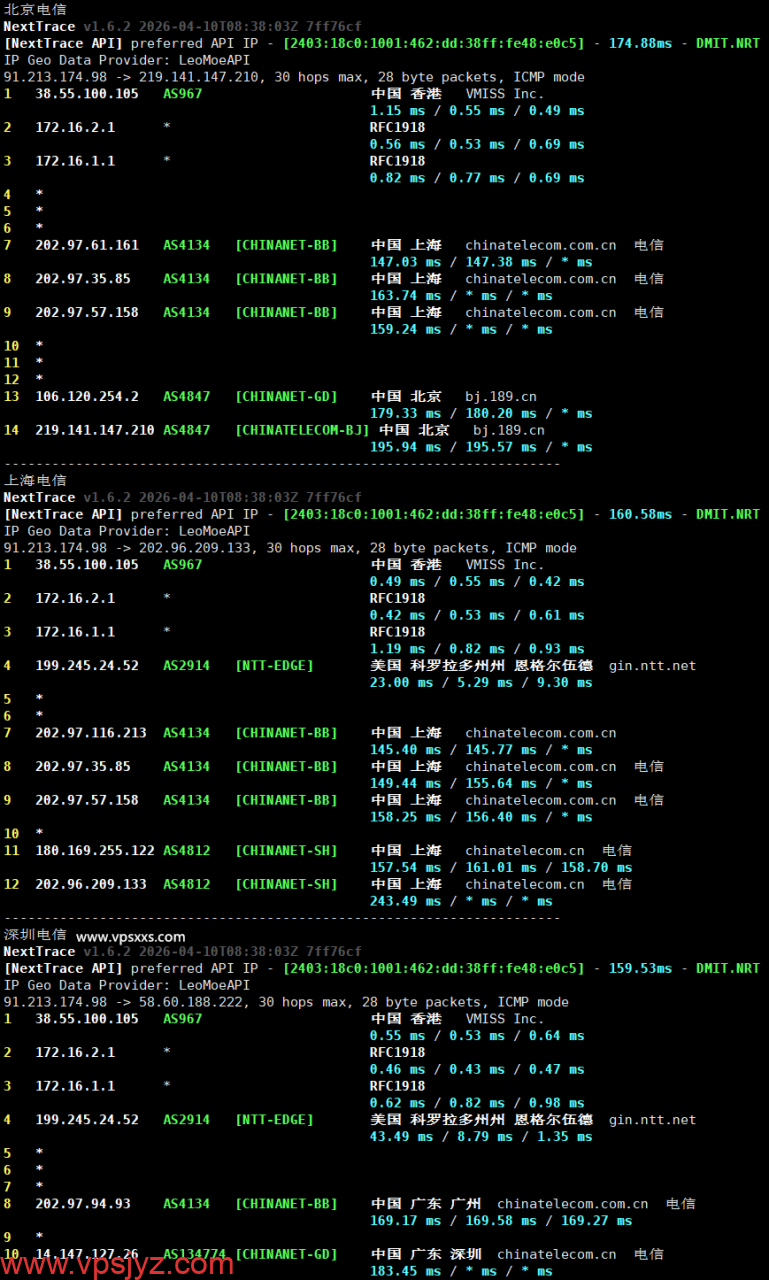Select the CHINATELECOM-BJ network tag
This screenshot has width=769, height=1280.
tap(302, 430)
